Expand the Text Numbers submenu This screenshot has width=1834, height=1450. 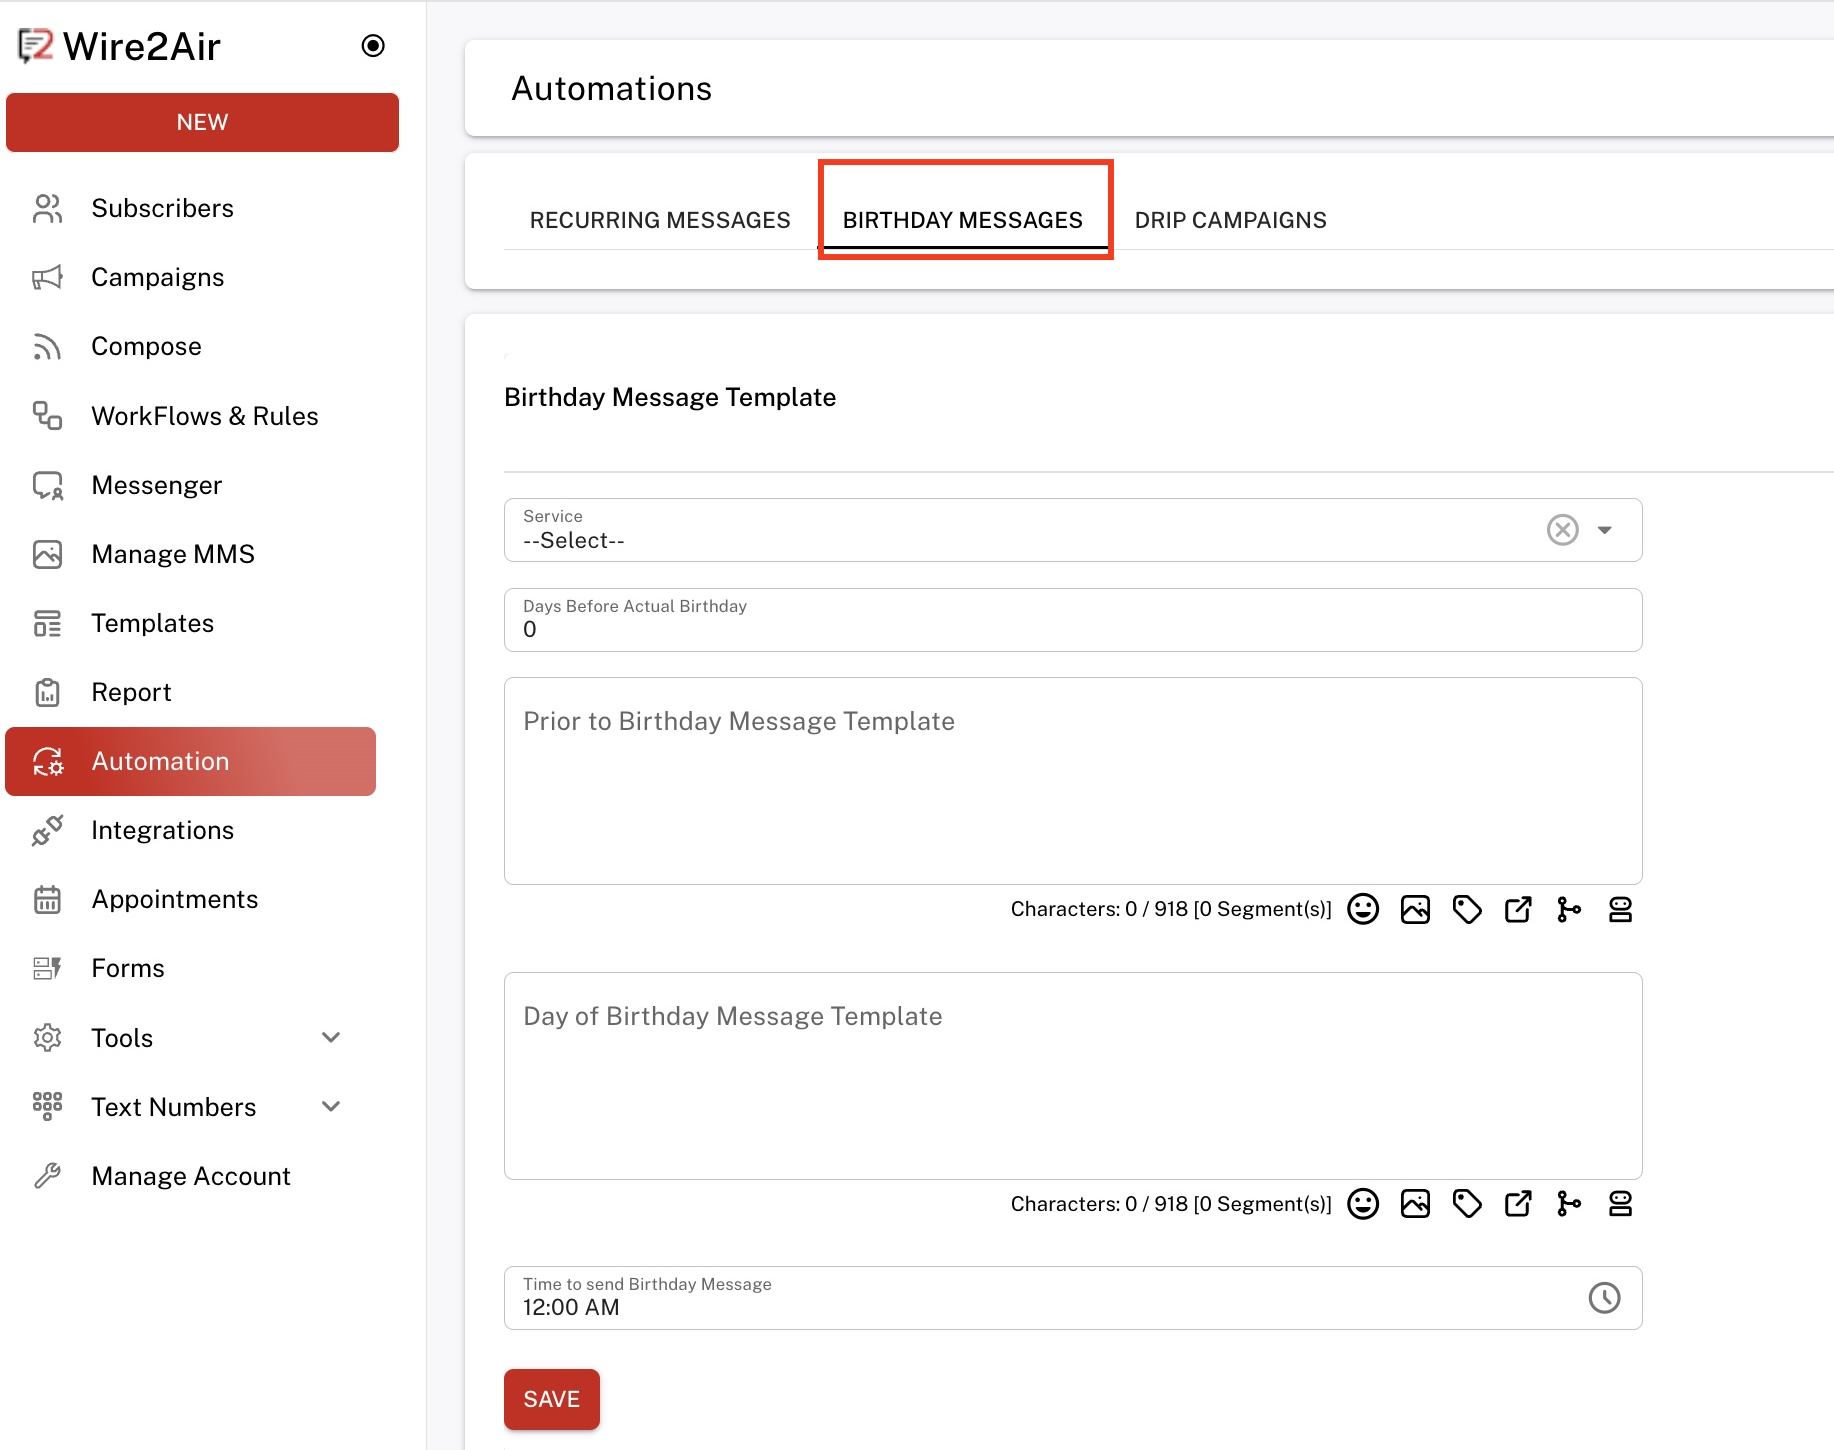tap(331, 1107)
